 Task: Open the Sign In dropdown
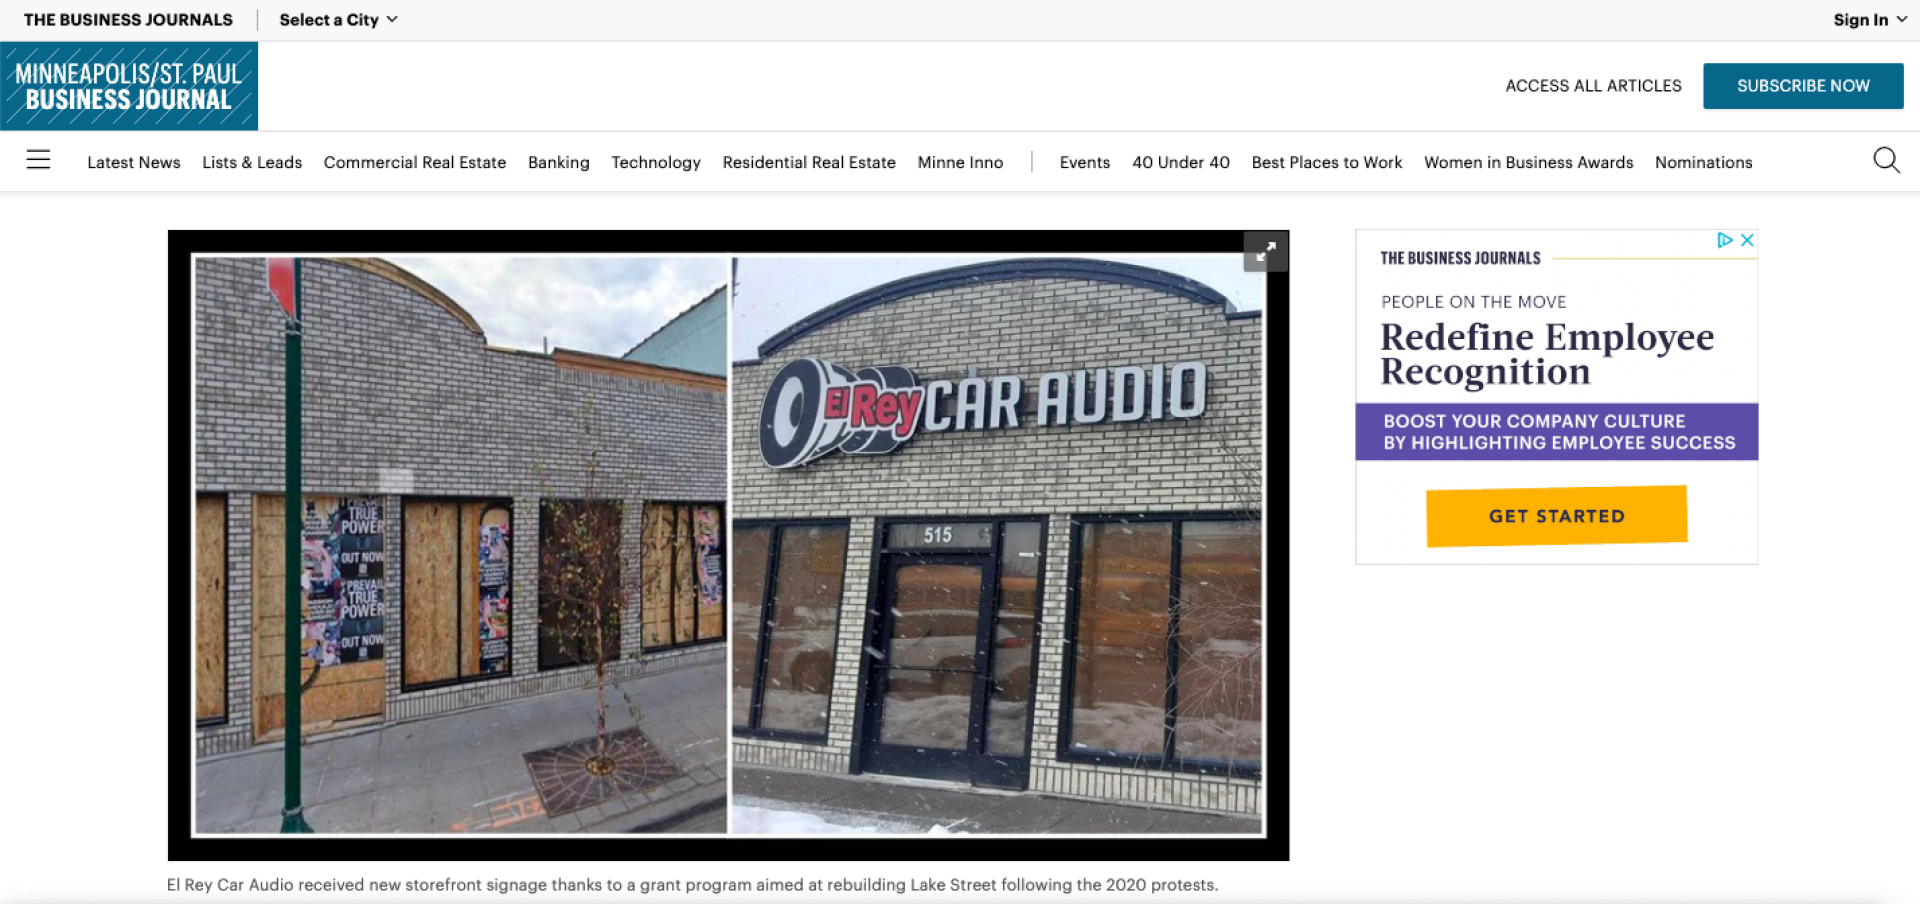1870,20
